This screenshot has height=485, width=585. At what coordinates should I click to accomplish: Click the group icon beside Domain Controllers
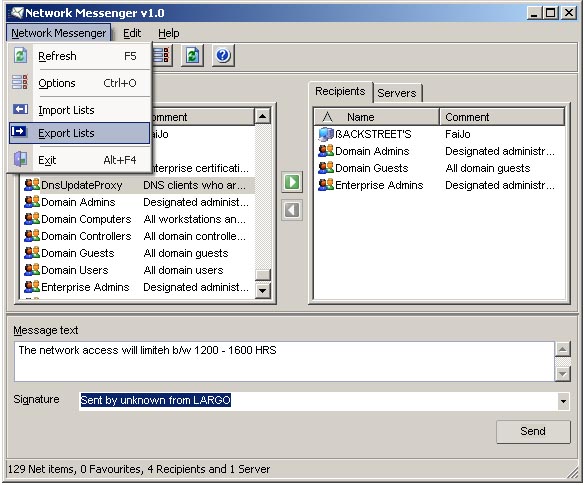coord(32,236)
